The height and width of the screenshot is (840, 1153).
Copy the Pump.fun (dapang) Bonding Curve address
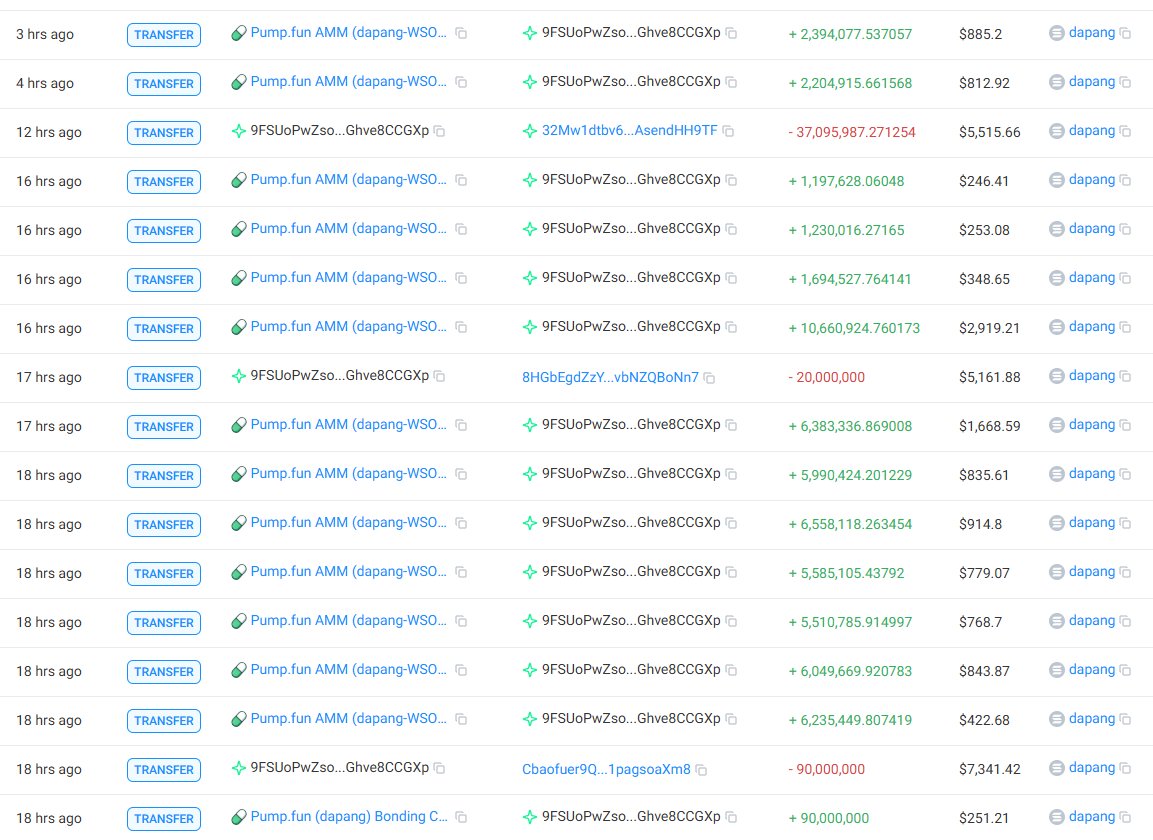[461, 817]
